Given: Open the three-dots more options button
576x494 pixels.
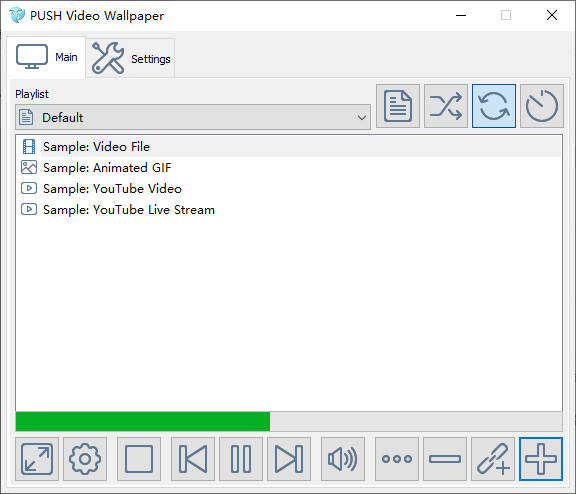Looking at the screenshot, I should (x=397, y=459).
